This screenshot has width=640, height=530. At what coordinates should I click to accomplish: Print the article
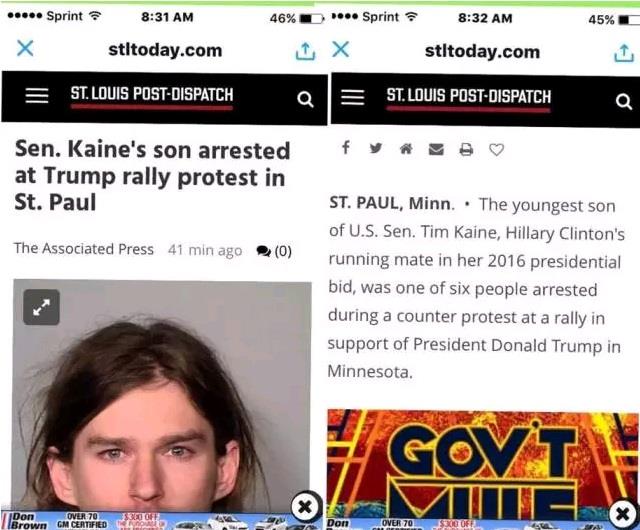click(x=466, y=149)
